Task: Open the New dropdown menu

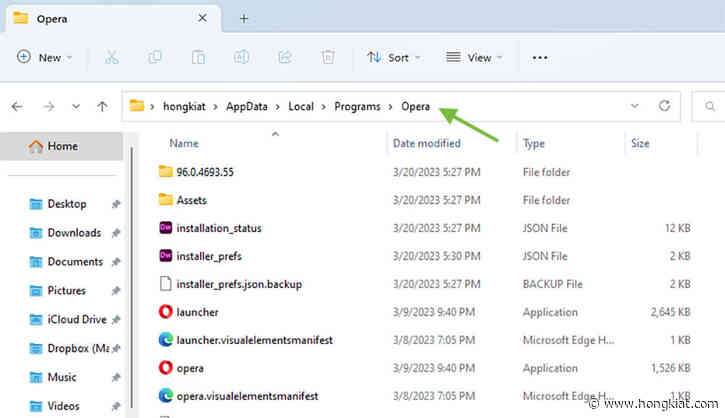Action: point(44,57)
